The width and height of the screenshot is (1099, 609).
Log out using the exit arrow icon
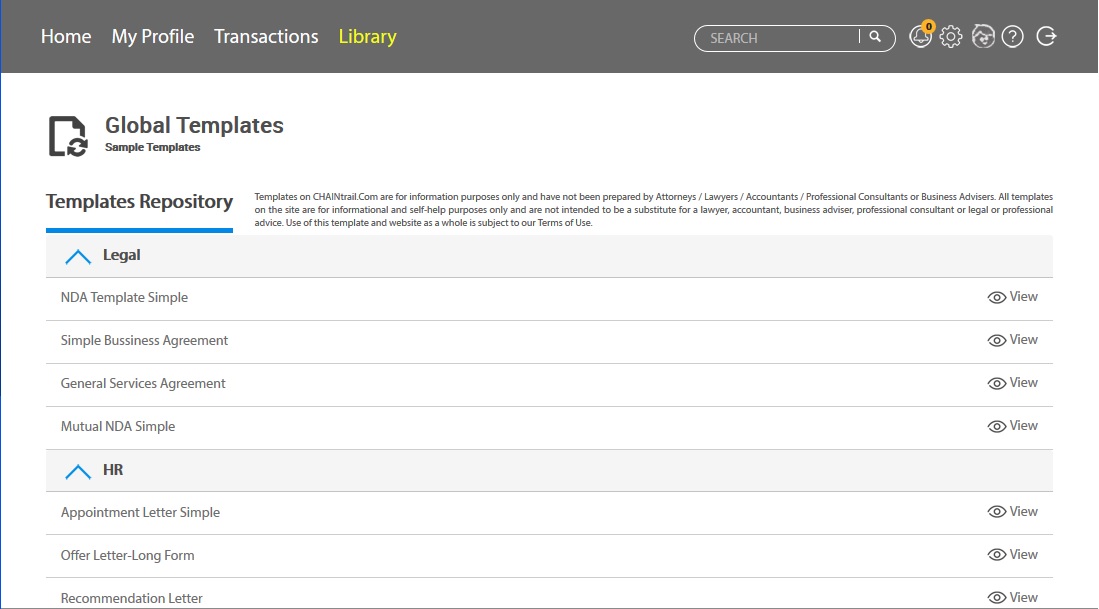click(x=1046, y=37)
